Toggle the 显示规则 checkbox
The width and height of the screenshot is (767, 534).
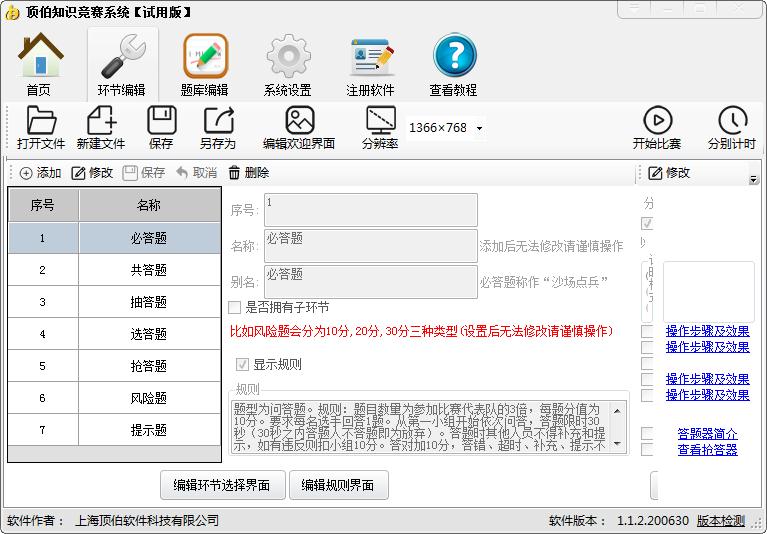coord(242,364)
